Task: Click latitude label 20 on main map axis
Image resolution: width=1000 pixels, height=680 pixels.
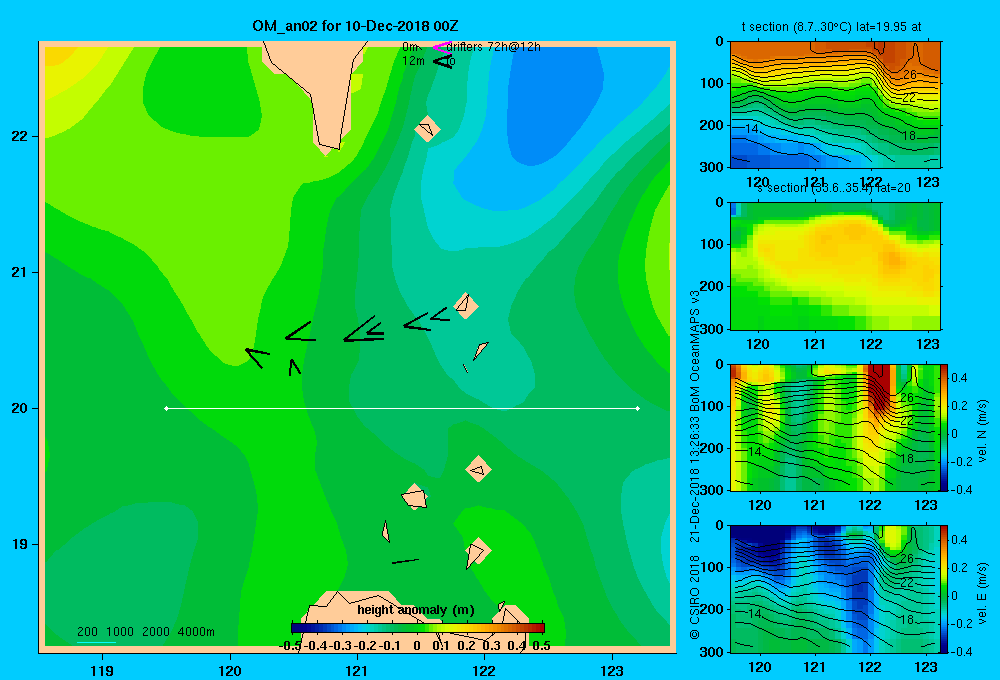Action: click(20, 408)
